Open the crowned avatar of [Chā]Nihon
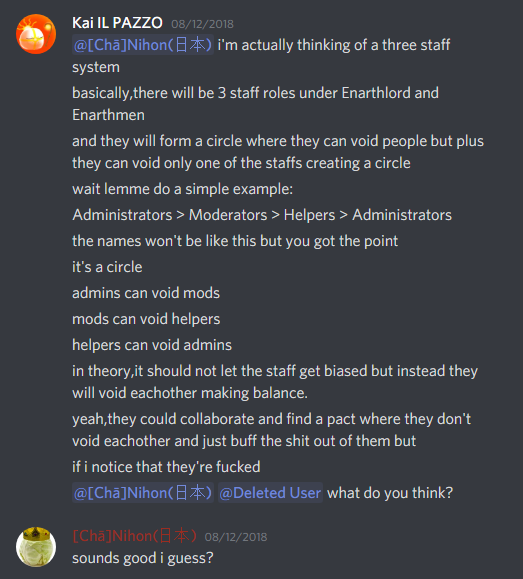The image size is (523, 579). pyautogui.click(x=36, y=547)
